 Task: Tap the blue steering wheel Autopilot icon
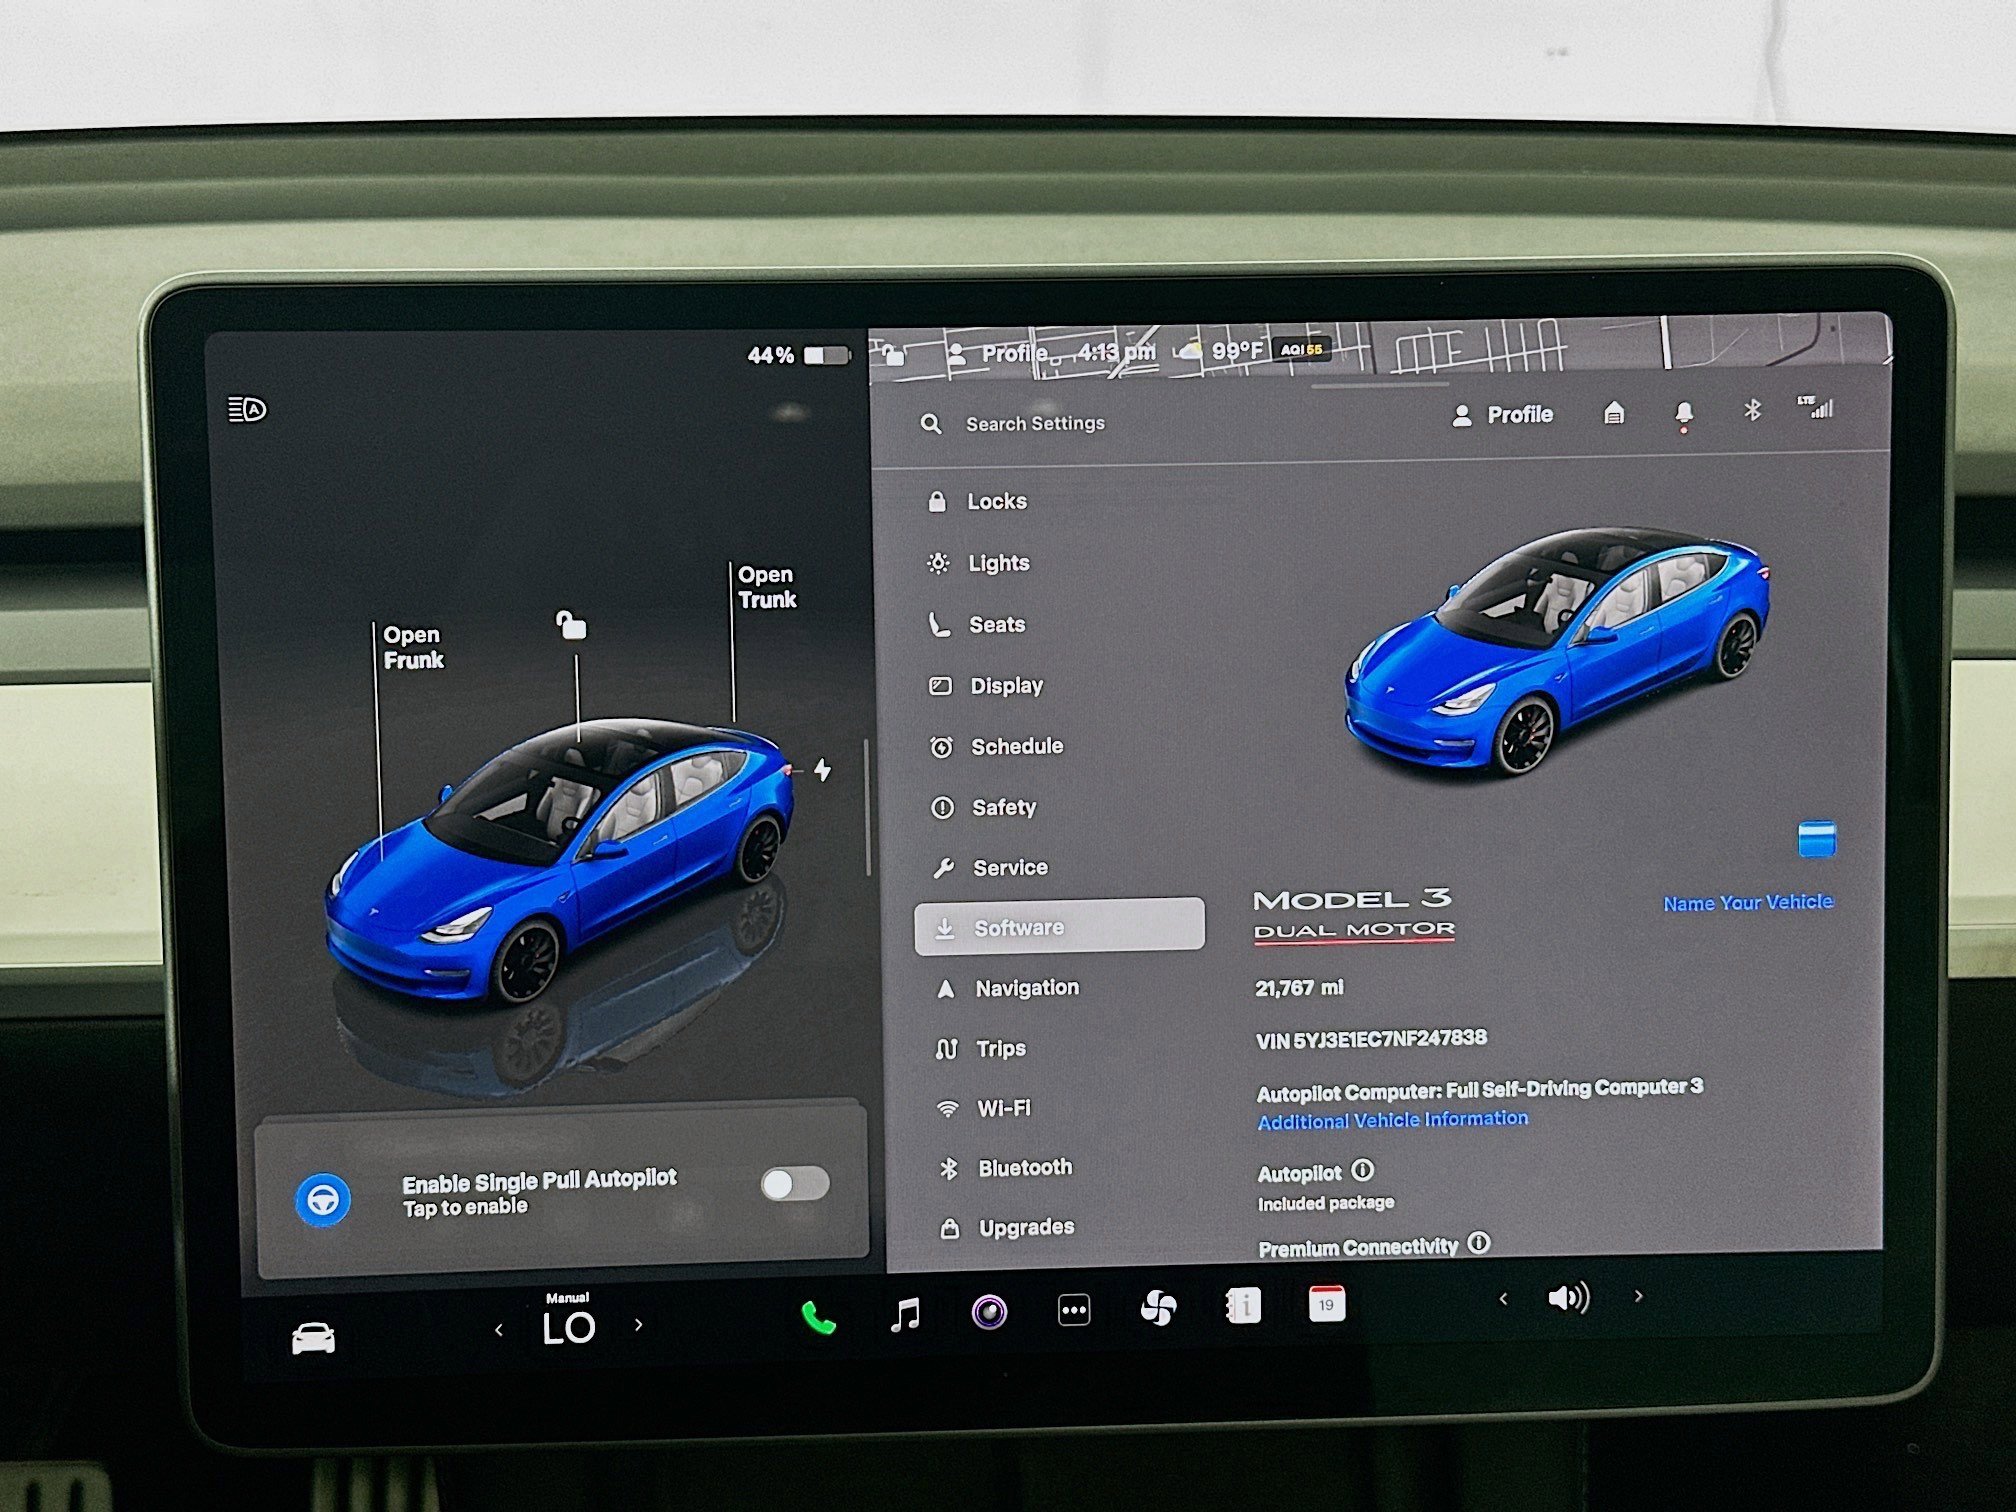point(323,1199)
